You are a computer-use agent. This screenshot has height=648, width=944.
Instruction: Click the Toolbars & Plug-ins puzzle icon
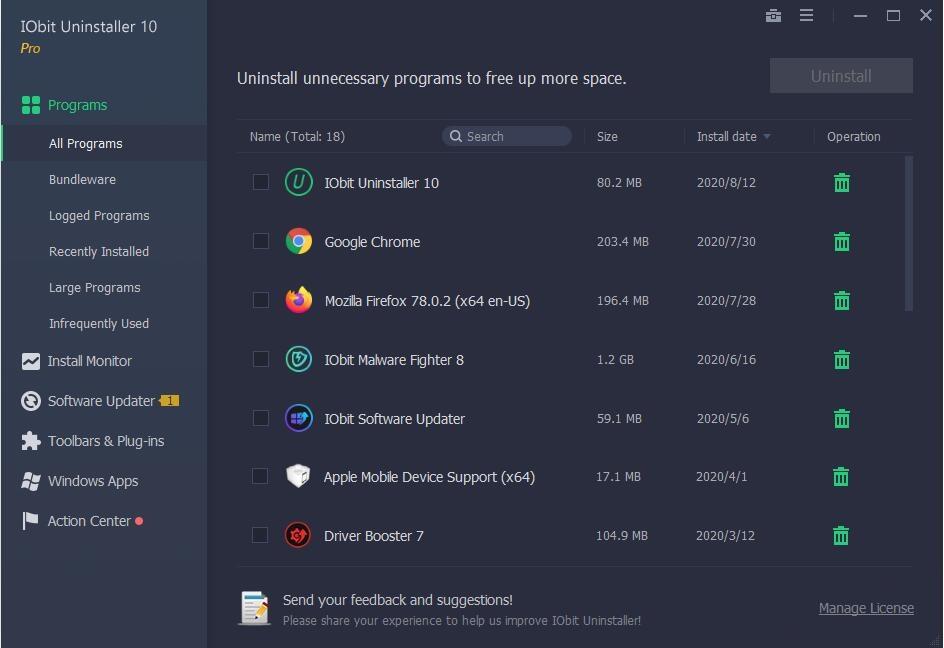point(31,441)
